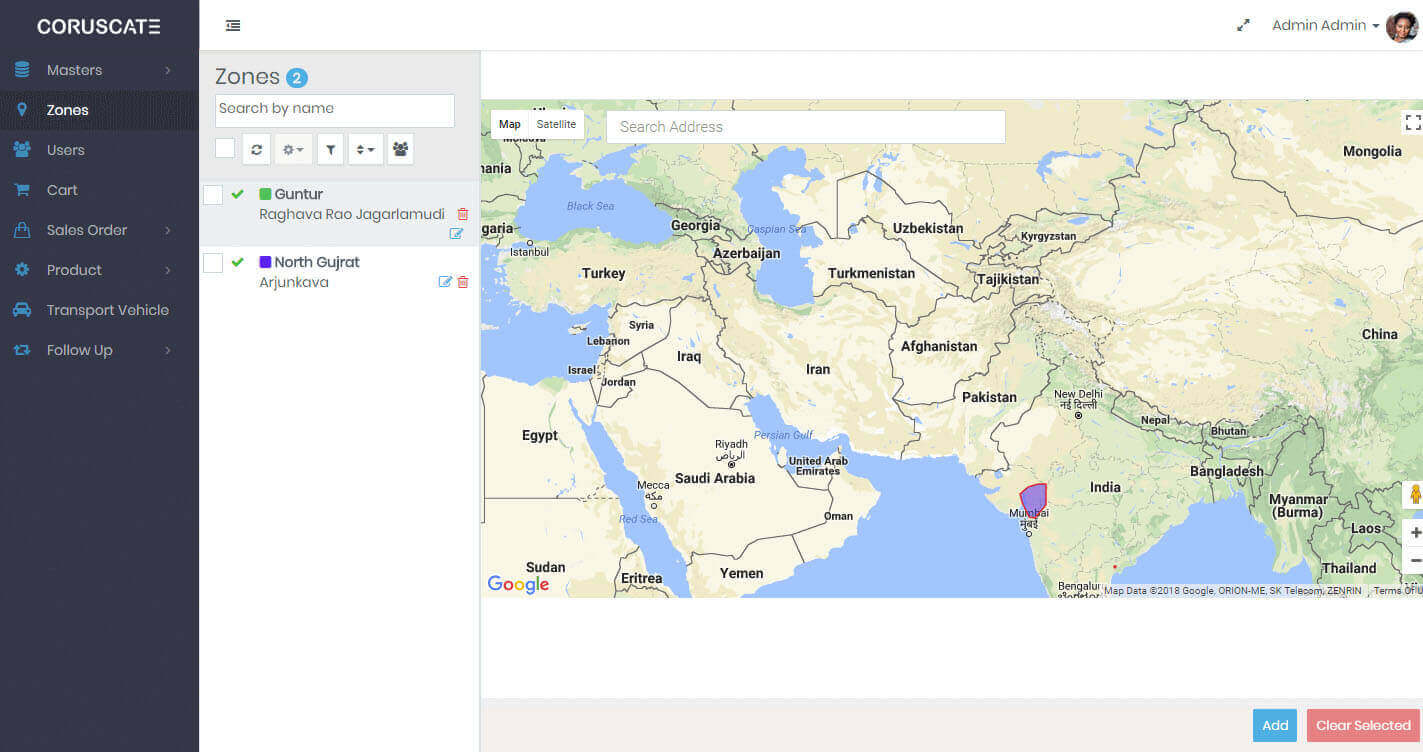The height and width of the screenshot is (752, 1423).
Task: Toggle the select-all zones checkbox
Action: [x=225, y=148]
